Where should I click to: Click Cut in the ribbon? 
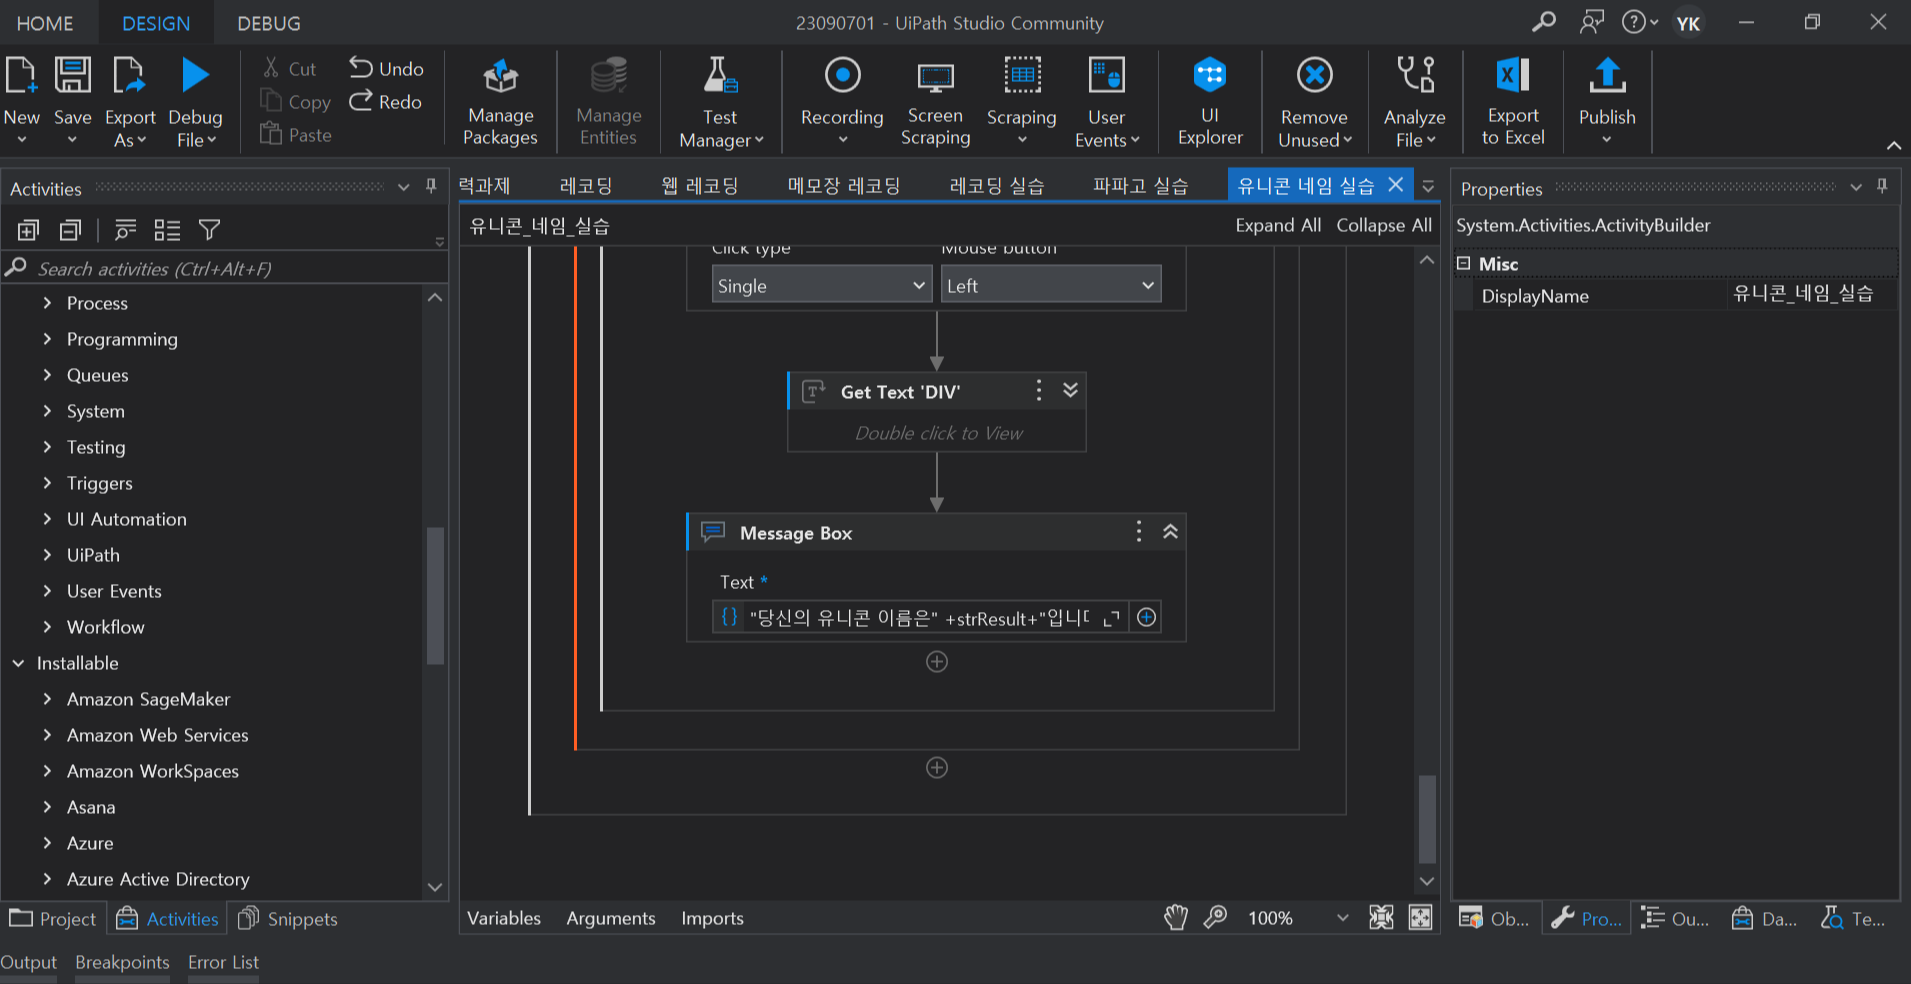click(x=290, y=68)
